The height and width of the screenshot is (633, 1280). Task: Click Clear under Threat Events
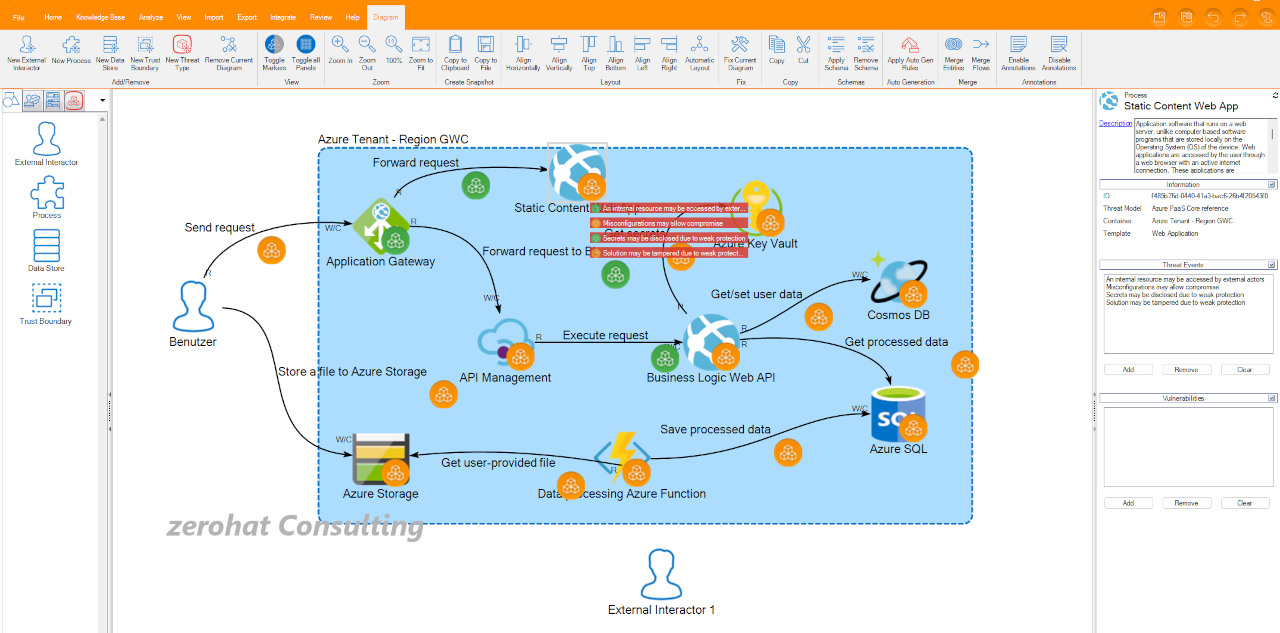click(x=1245, y=369)
